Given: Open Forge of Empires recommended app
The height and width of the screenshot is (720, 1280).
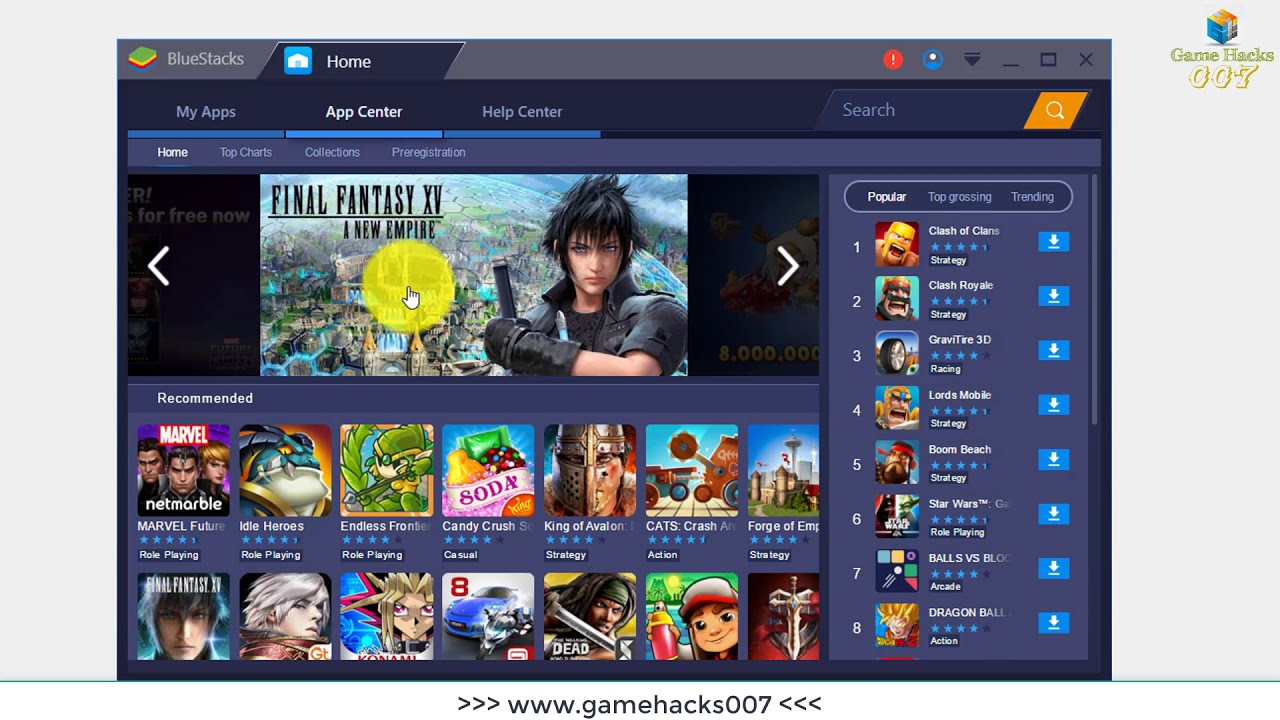Looking at the screenshot, I should (783, 470).
